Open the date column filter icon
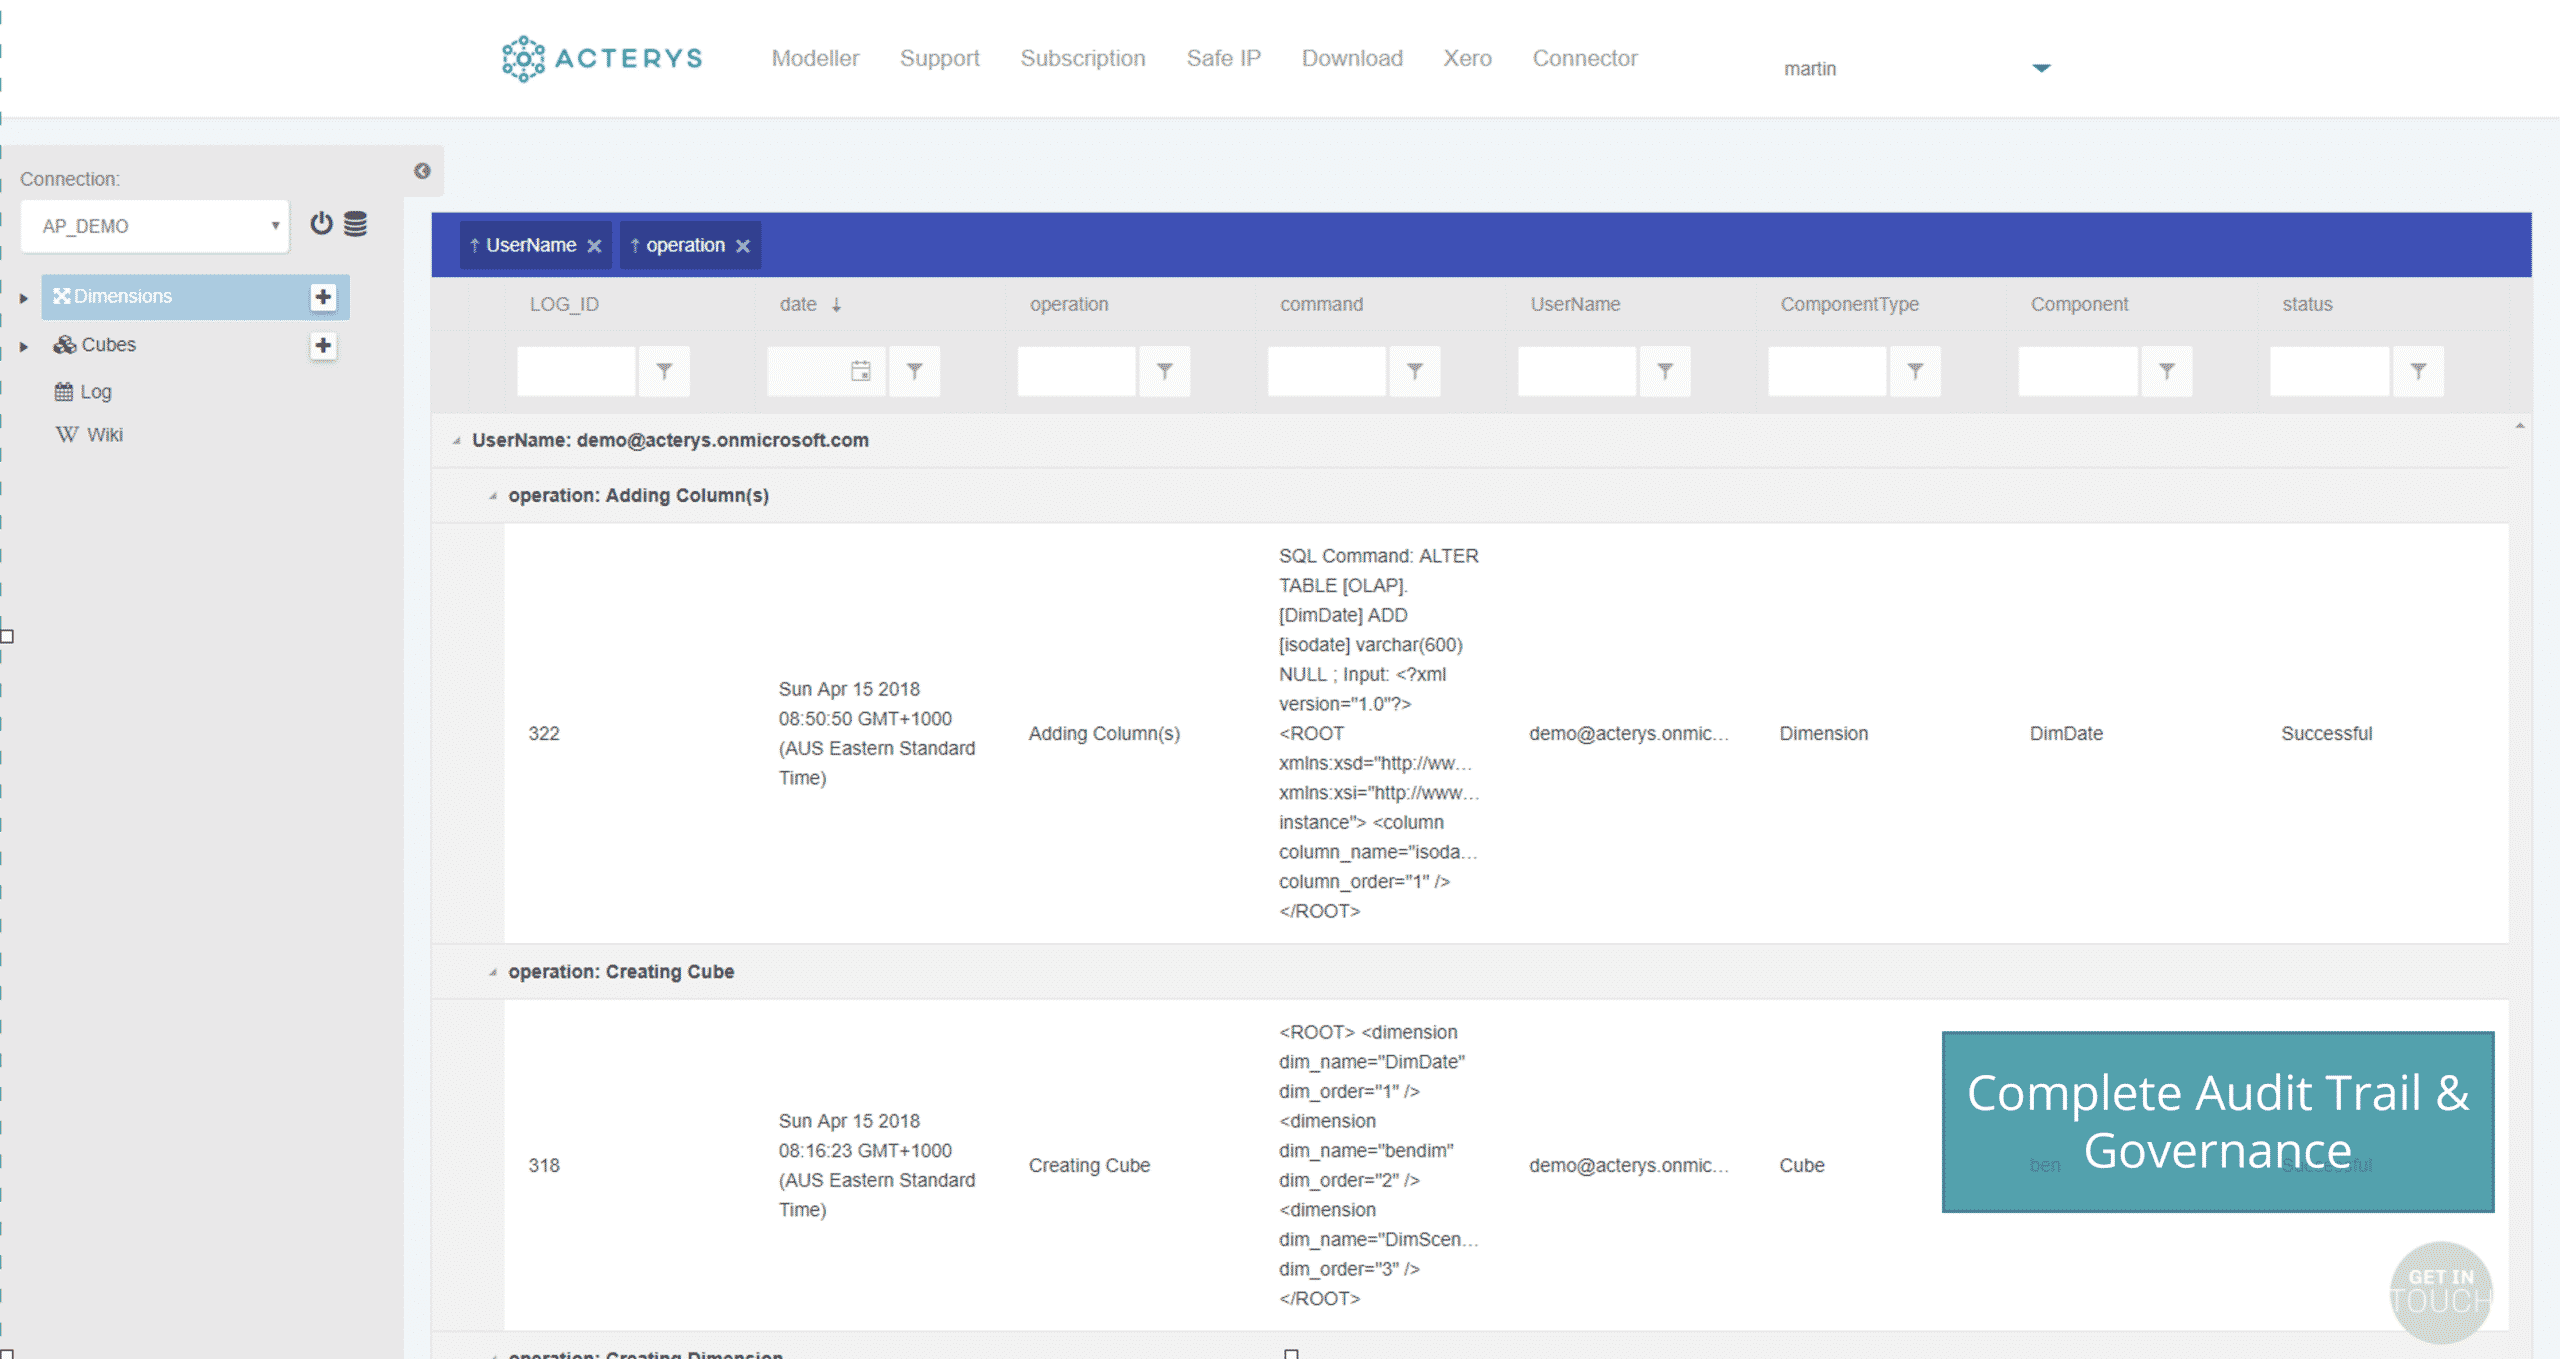Screen dimensions: 2560x1359 tap(914, 371)
